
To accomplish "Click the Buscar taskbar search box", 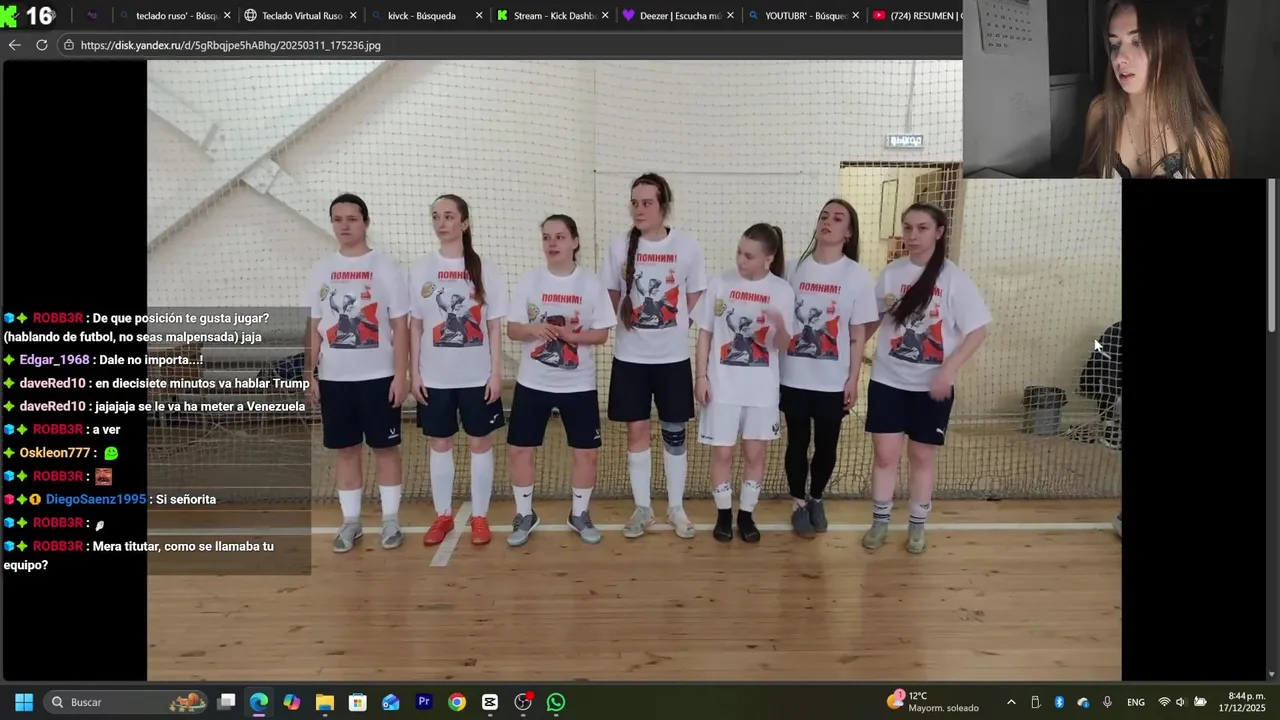I will pyautogui.click(x=124, y=702).
